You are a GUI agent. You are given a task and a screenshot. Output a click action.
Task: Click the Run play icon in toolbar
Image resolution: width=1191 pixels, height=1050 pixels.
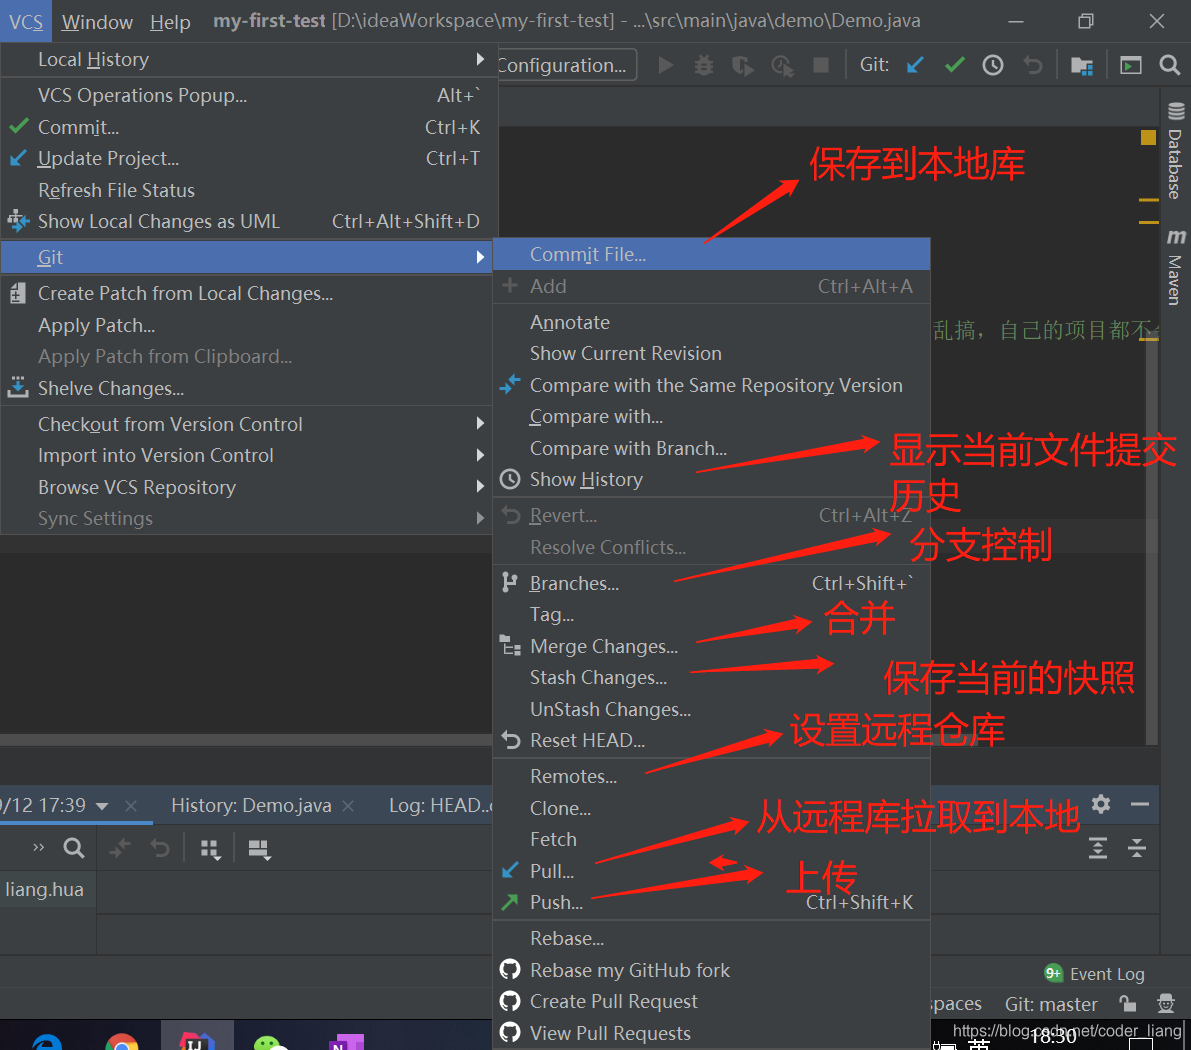coord(665,65)
